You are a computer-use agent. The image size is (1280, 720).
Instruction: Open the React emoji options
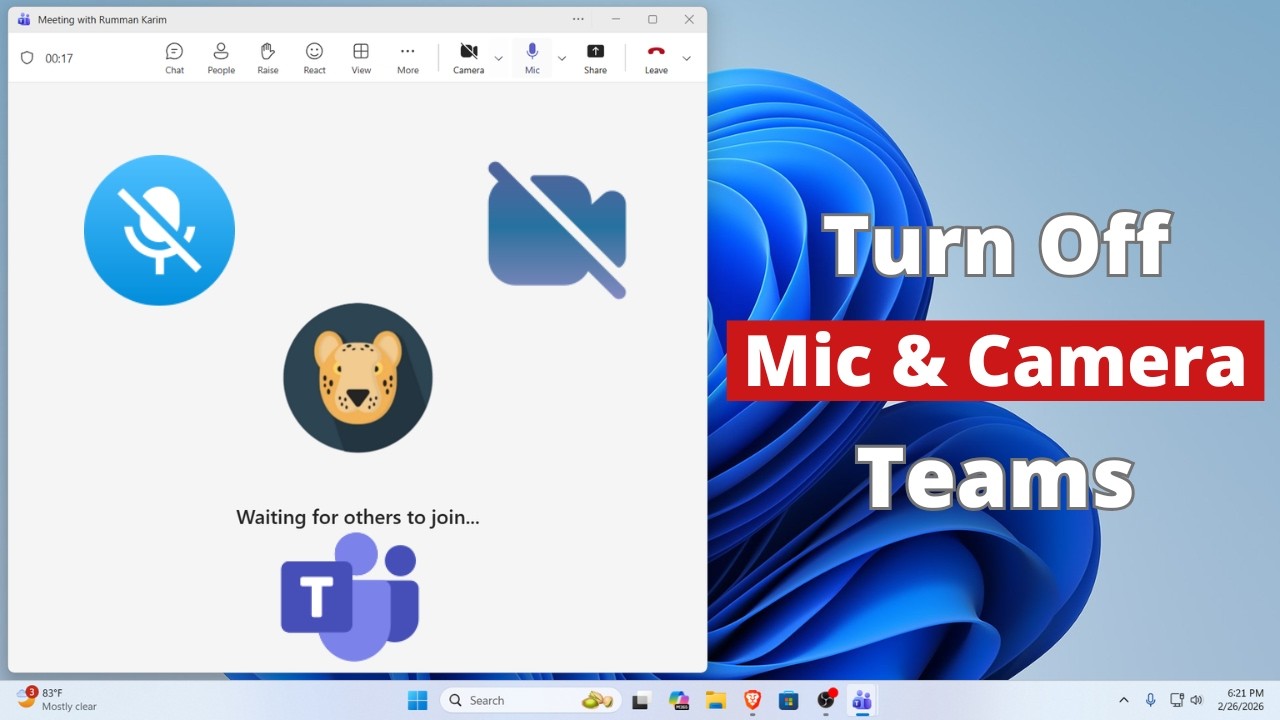tap(314, 58)
